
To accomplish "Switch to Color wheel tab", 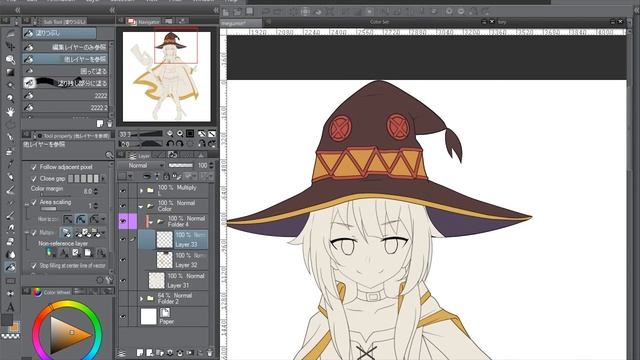I will pos(52,292).
